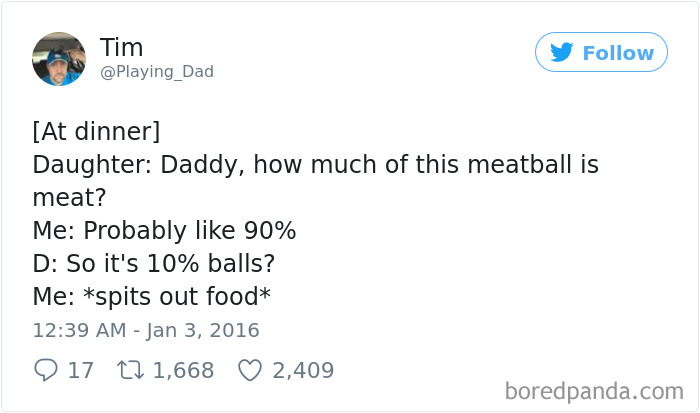
Task: Click the reply speech bubble icon
Action: coord(45,370)
